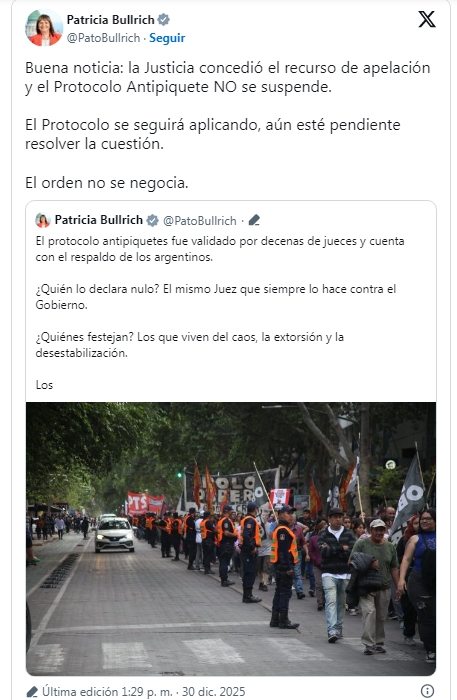Click 'El orden no se negocia' line
Viewport: 457px width, 700px height.
107,183
